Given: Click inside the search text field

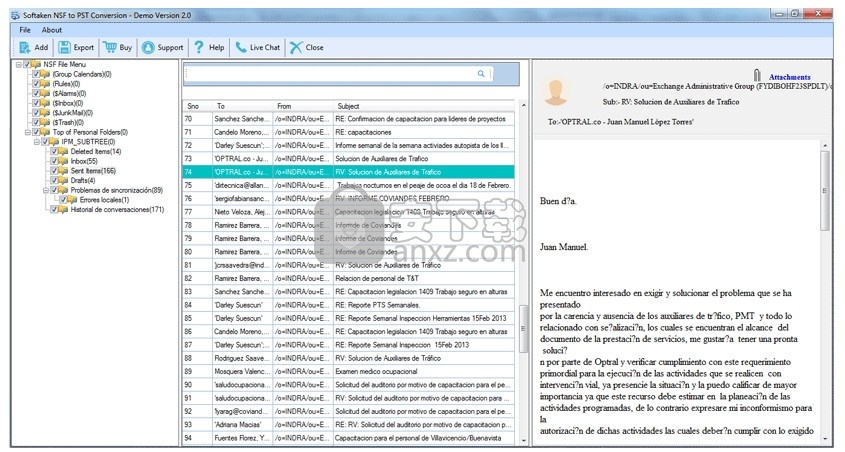Looking at the screenshot, I should (x=331, y=74).
